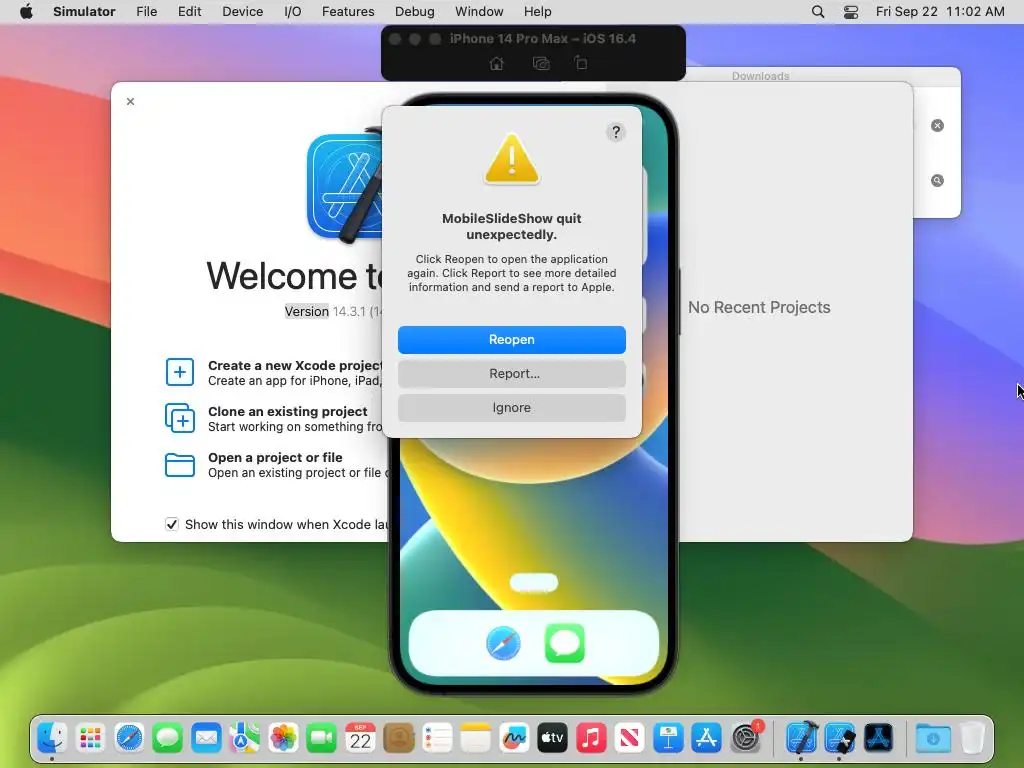Open Photos from the Dock
Screen dimensions: 1024x768
pyautogui.click(x=283, y=738)
